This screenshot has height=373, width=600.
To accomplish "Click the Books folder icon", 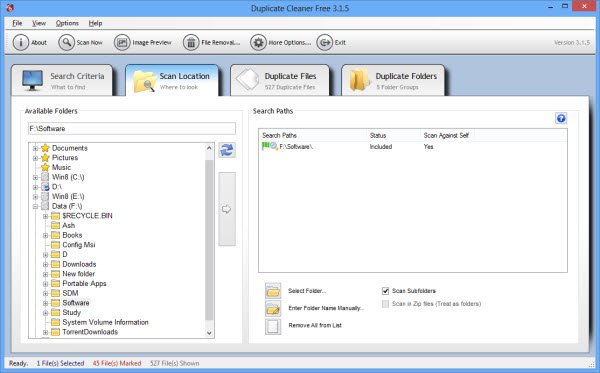I will 55,235.
